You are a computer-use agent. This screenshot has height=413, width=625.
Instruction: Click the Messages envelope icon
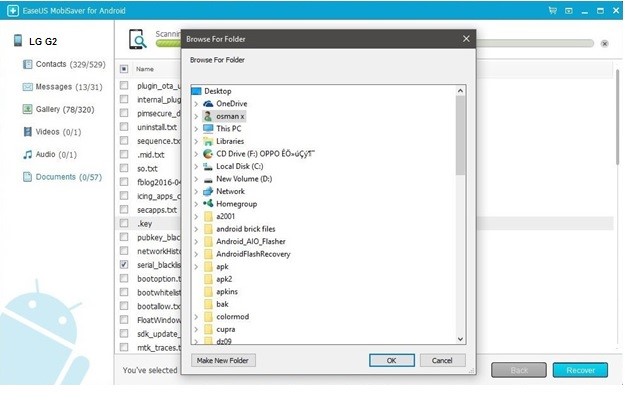pos(28,87)
